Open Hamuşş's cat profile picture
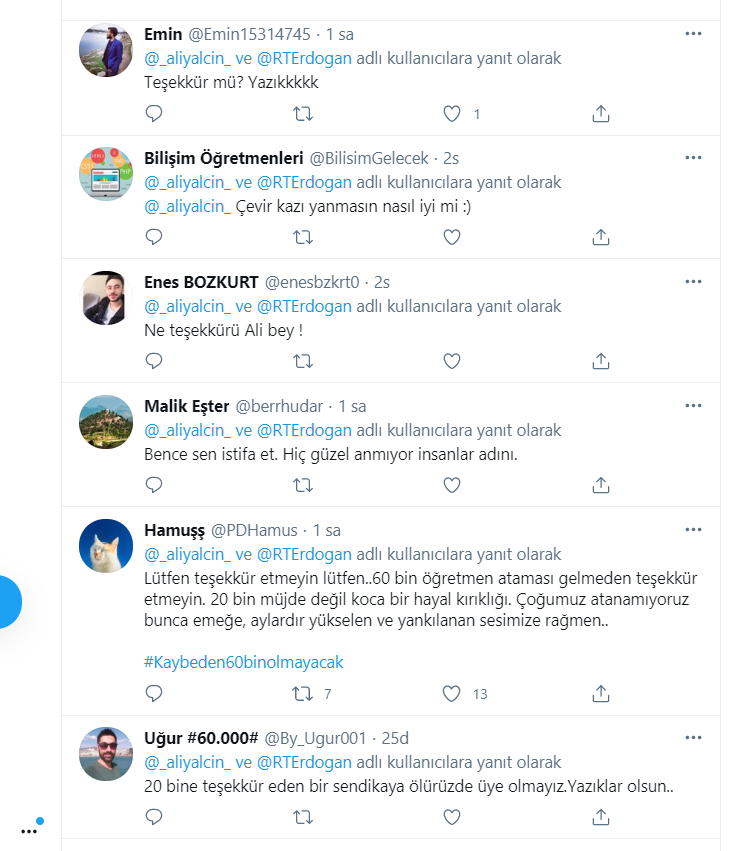The image size is (747, 851). (106, 546)
